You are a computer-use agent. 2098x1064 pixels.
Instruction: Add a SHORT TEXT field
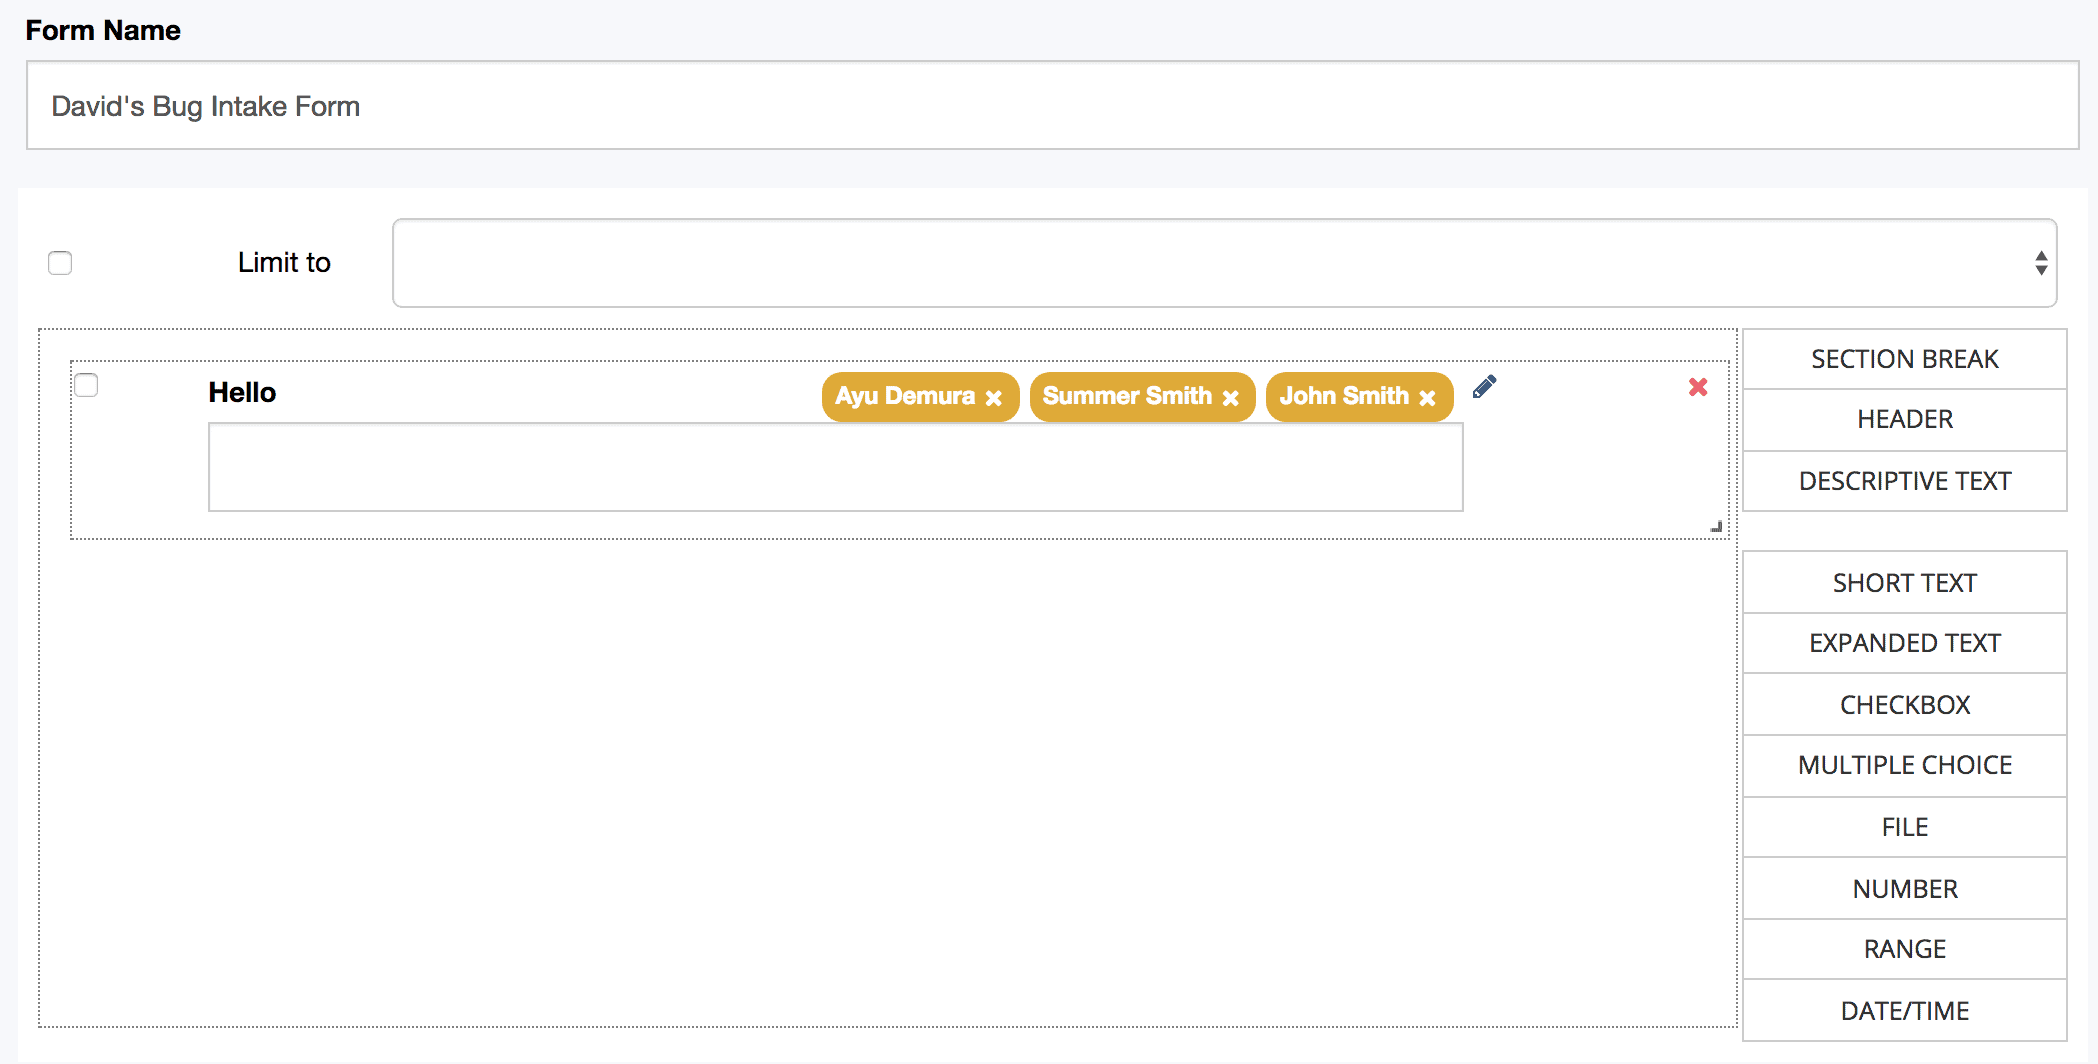[1904, 583]
